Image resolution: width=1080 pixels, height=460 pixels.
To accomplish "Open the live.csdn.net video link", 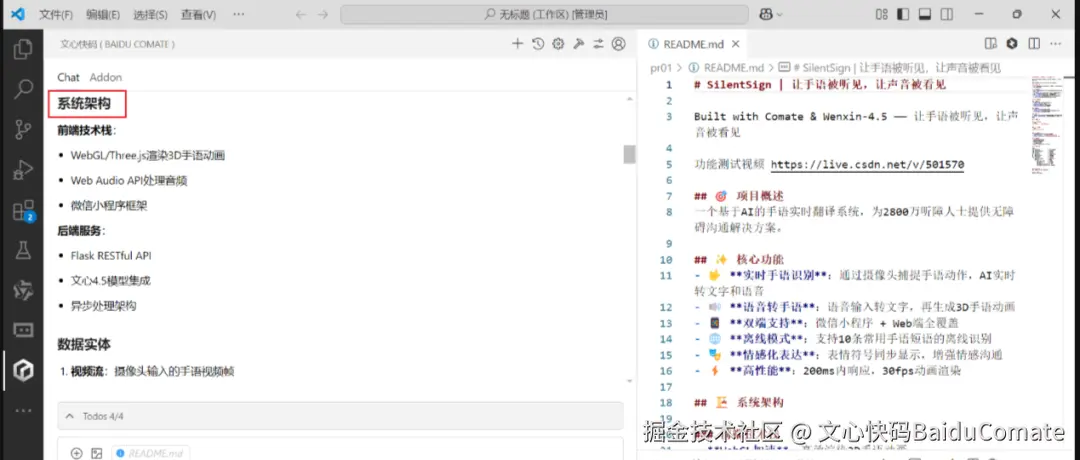I will pos(867,165).
